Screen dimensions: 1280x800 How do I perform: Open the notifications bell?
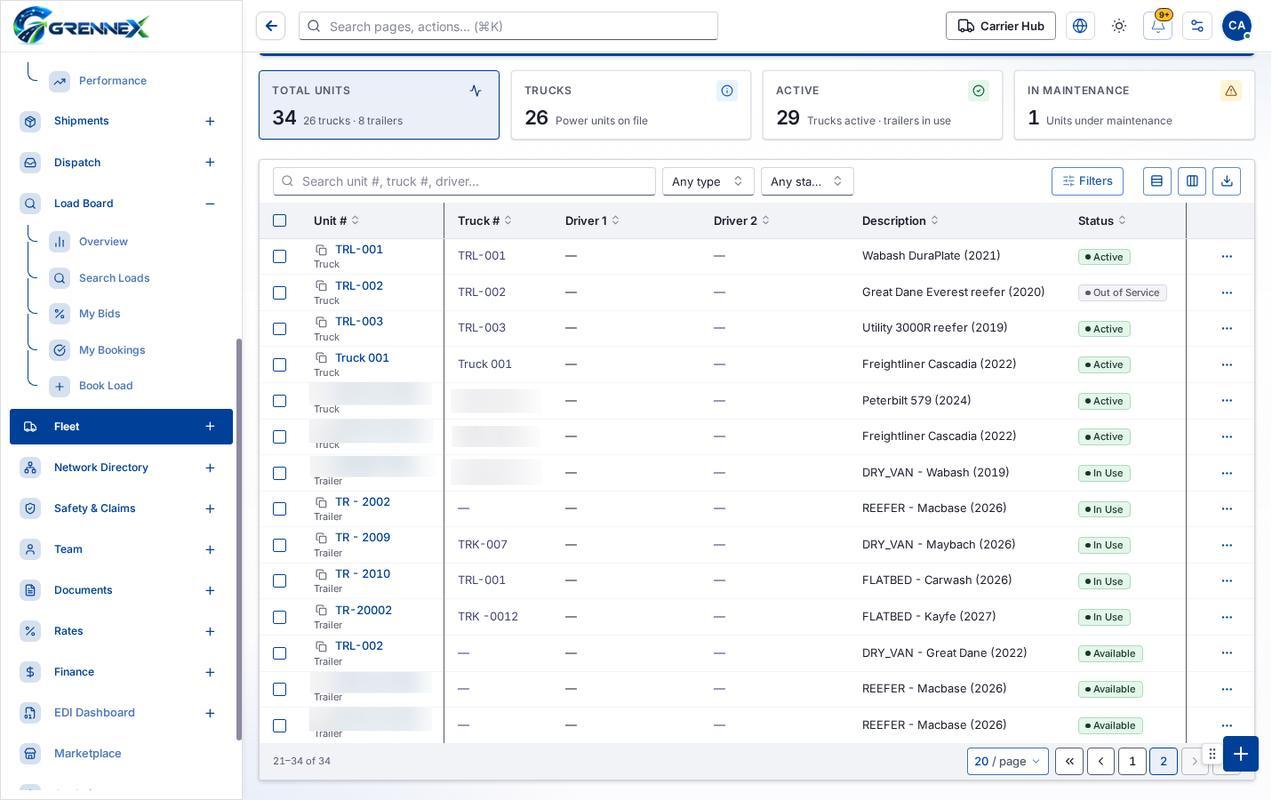1158,26
